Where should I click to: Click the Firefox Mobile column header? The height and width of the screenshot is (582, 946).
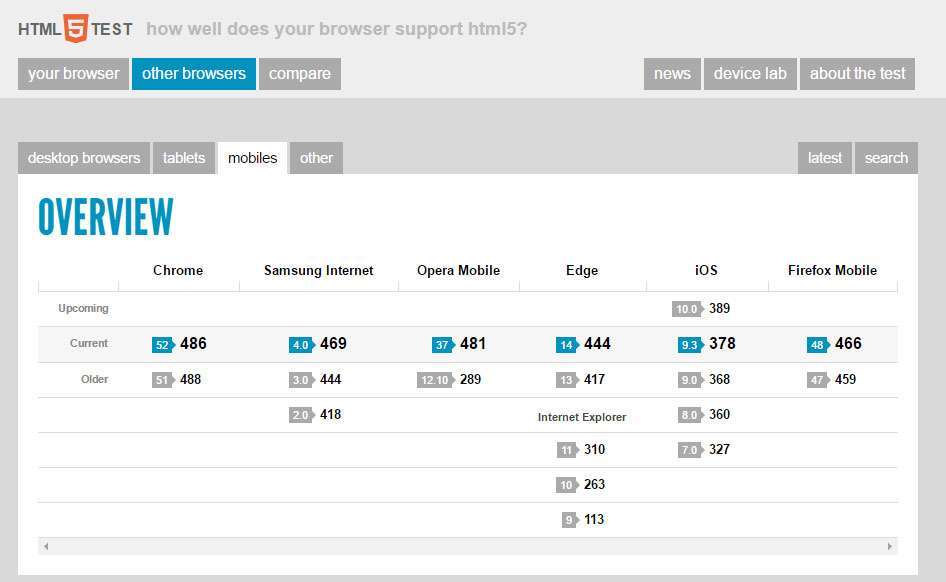(x=833, y=270)
